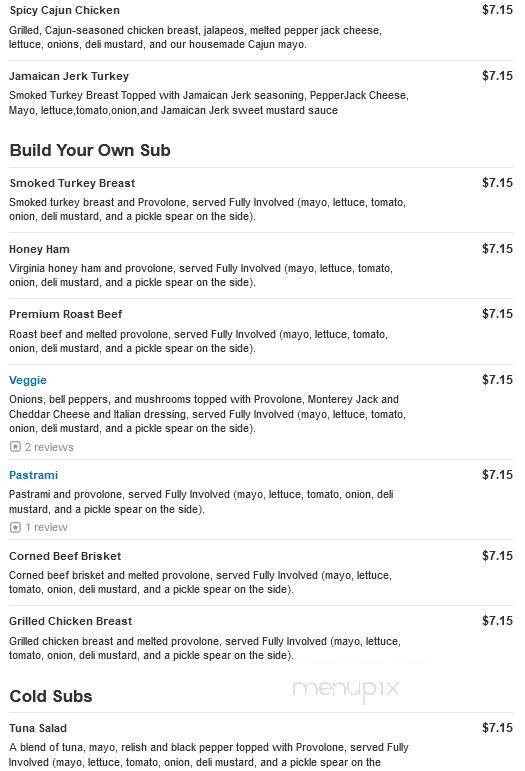The width and height of the screenshot is (525, 771).
Task: Select the Grilled Chicken Breast item title
Action: [x=70, y=621]
